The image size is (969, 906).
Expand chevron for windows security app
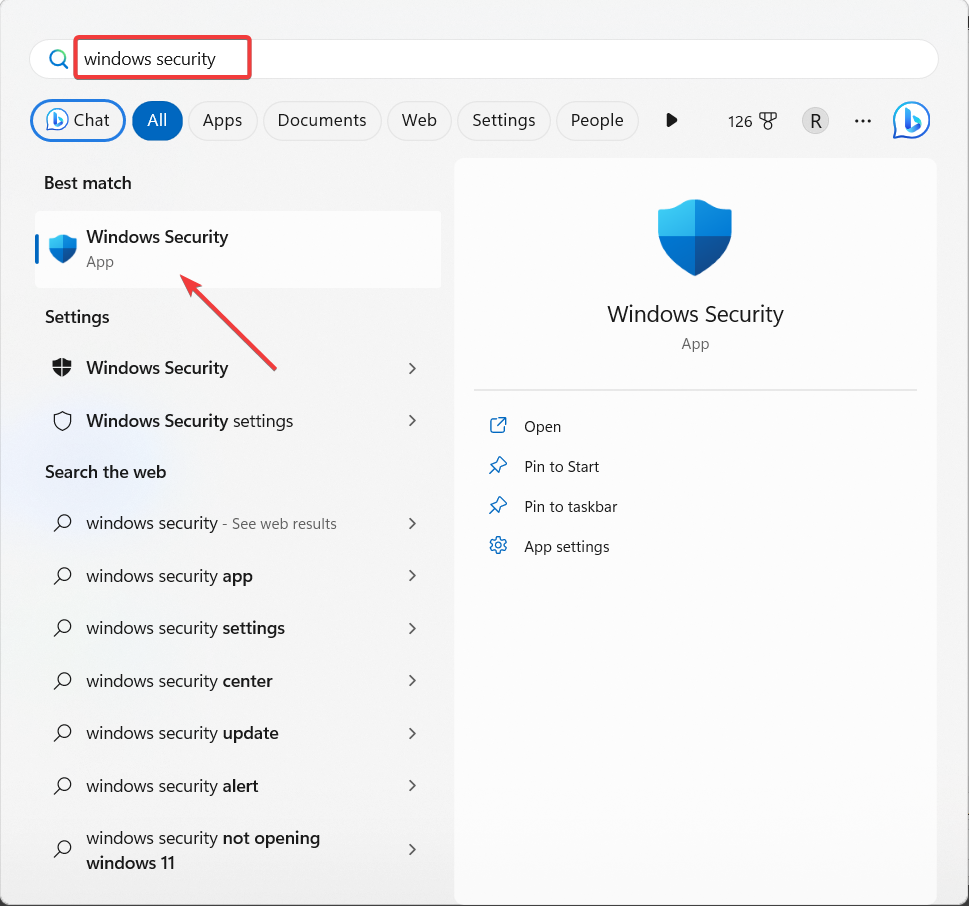click(412, 576)
